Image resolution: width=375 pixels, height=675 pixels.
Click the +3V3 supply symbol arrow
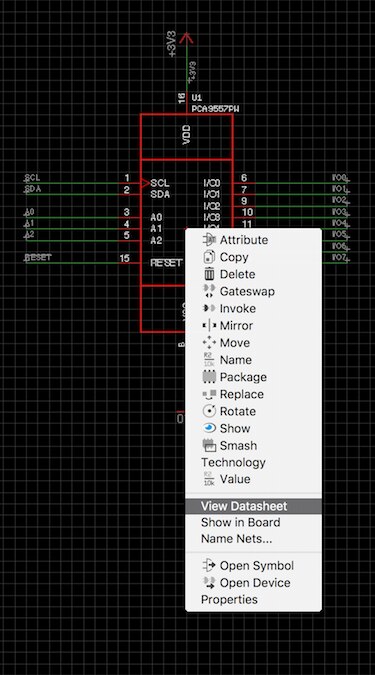pyautogui.click(x=186, y=39)
